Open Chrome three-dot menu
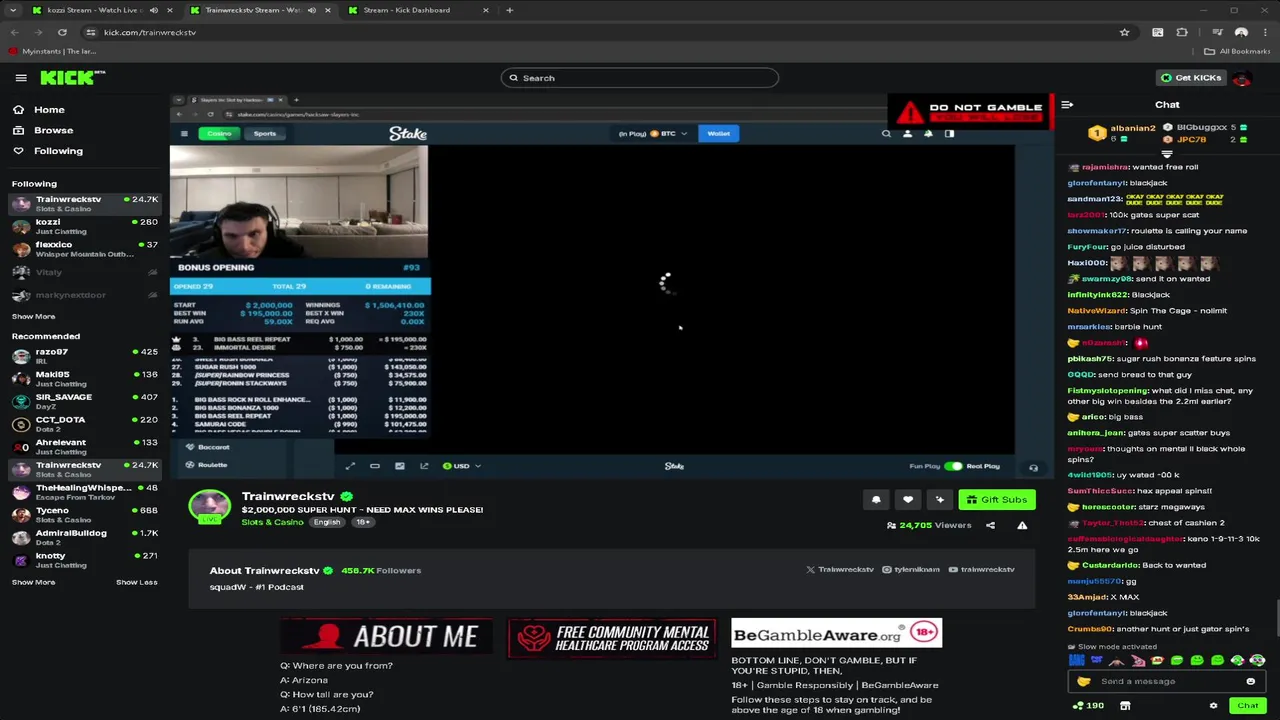The image size is (1280, 720). [1266, 32]
